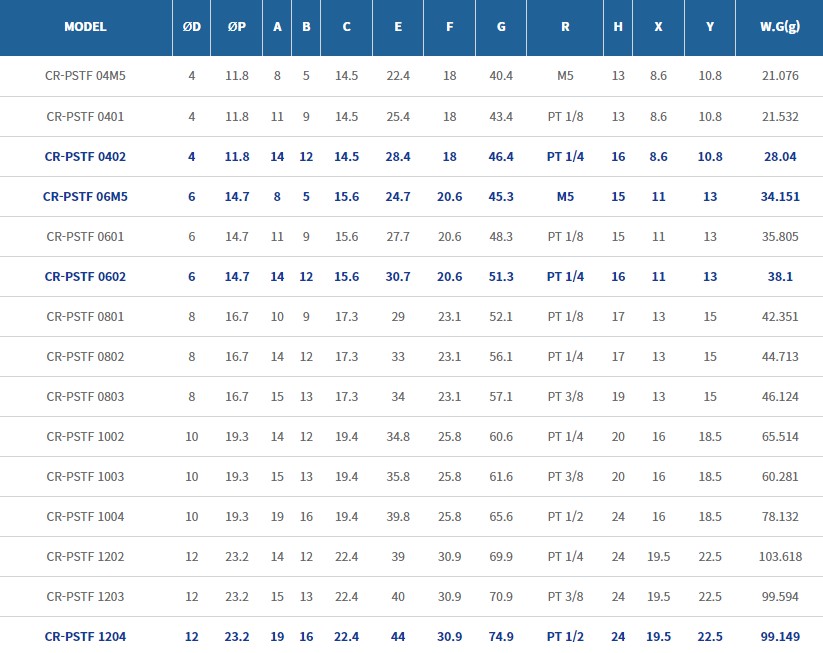Click the PT 1/2 value for CR-PSTF 1204

pos(565,637)
